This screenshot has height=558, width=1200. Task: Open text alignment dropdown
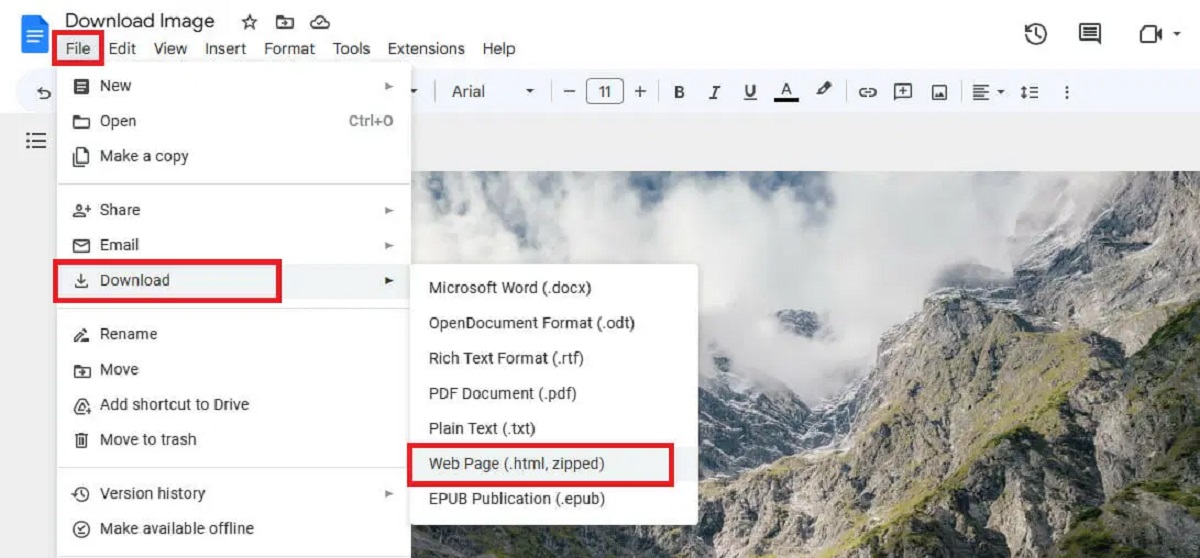pos(988,92)
